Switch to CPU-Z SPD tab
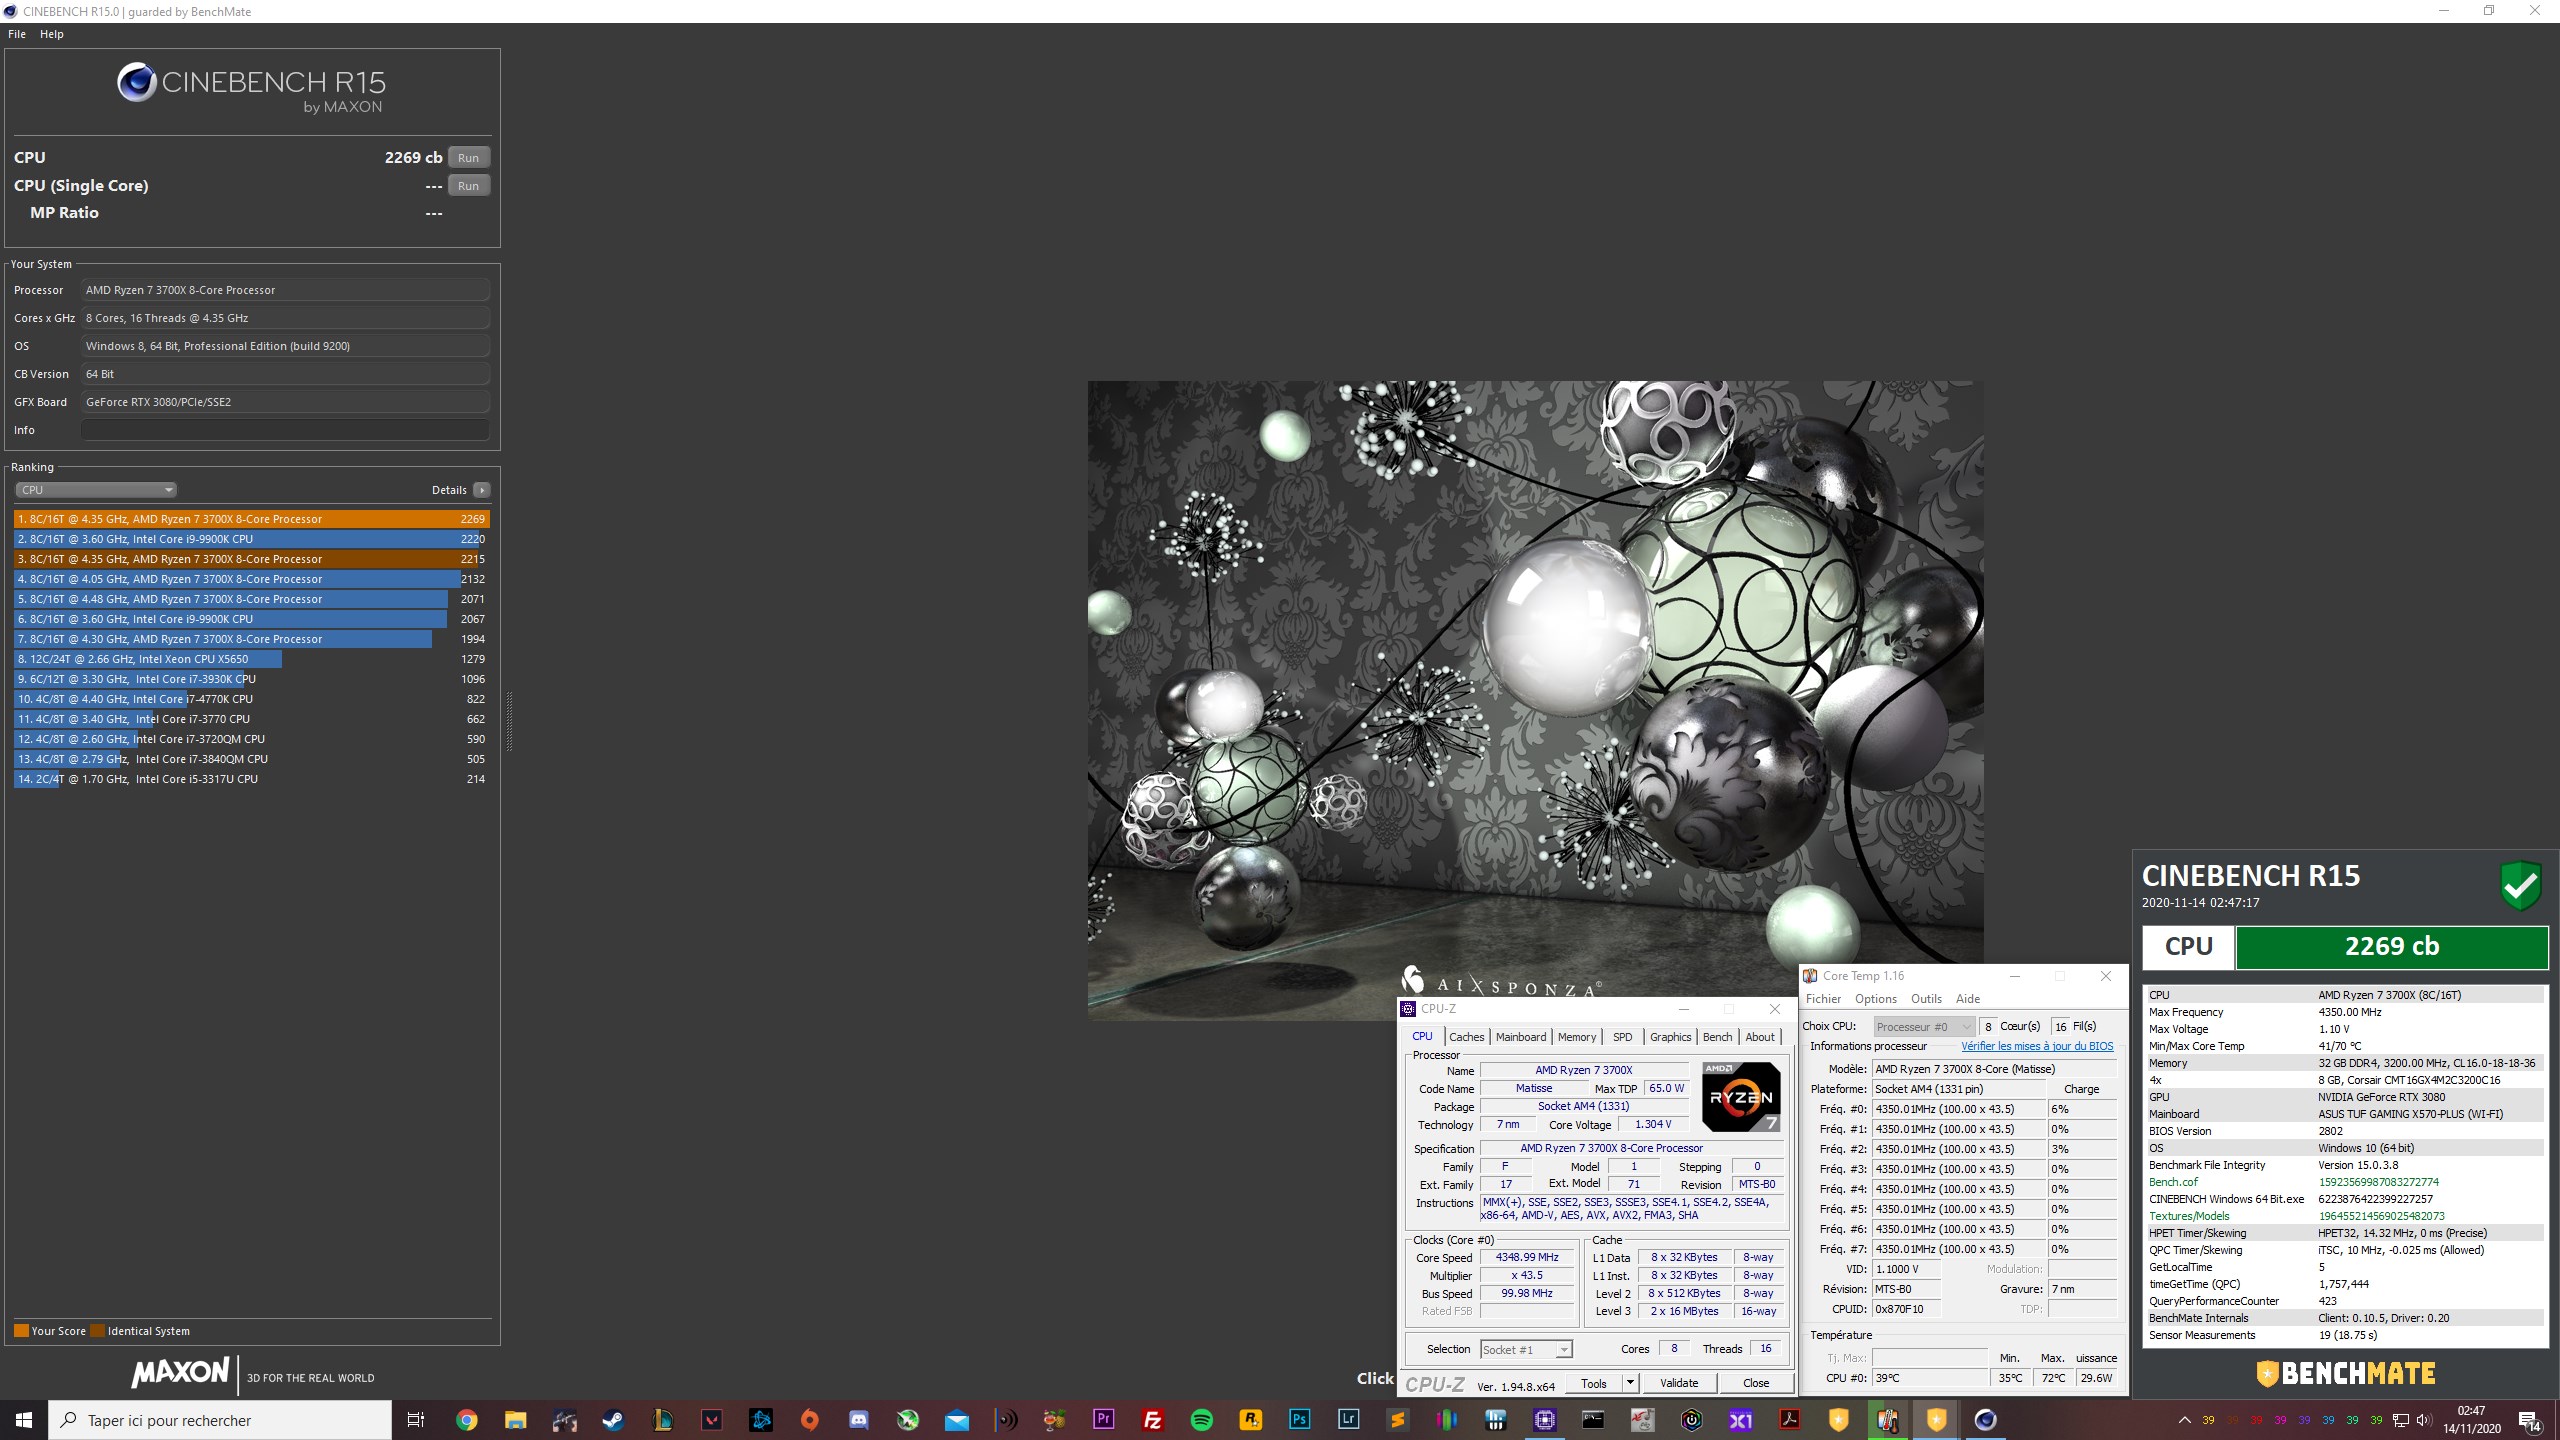The width and height of the screenshot is (2560, 1440). point(1623,1037)
